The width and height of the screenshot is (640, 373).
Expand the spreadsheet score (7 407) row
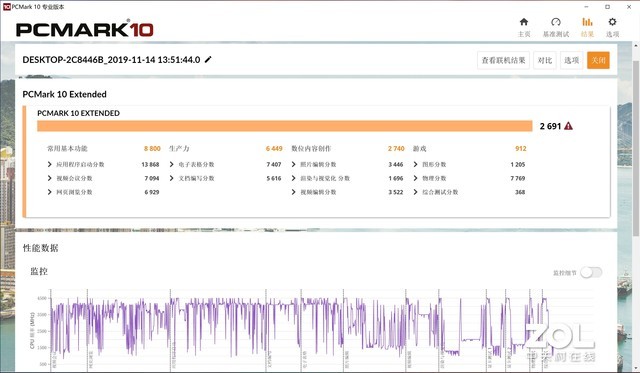coord(225,164)
